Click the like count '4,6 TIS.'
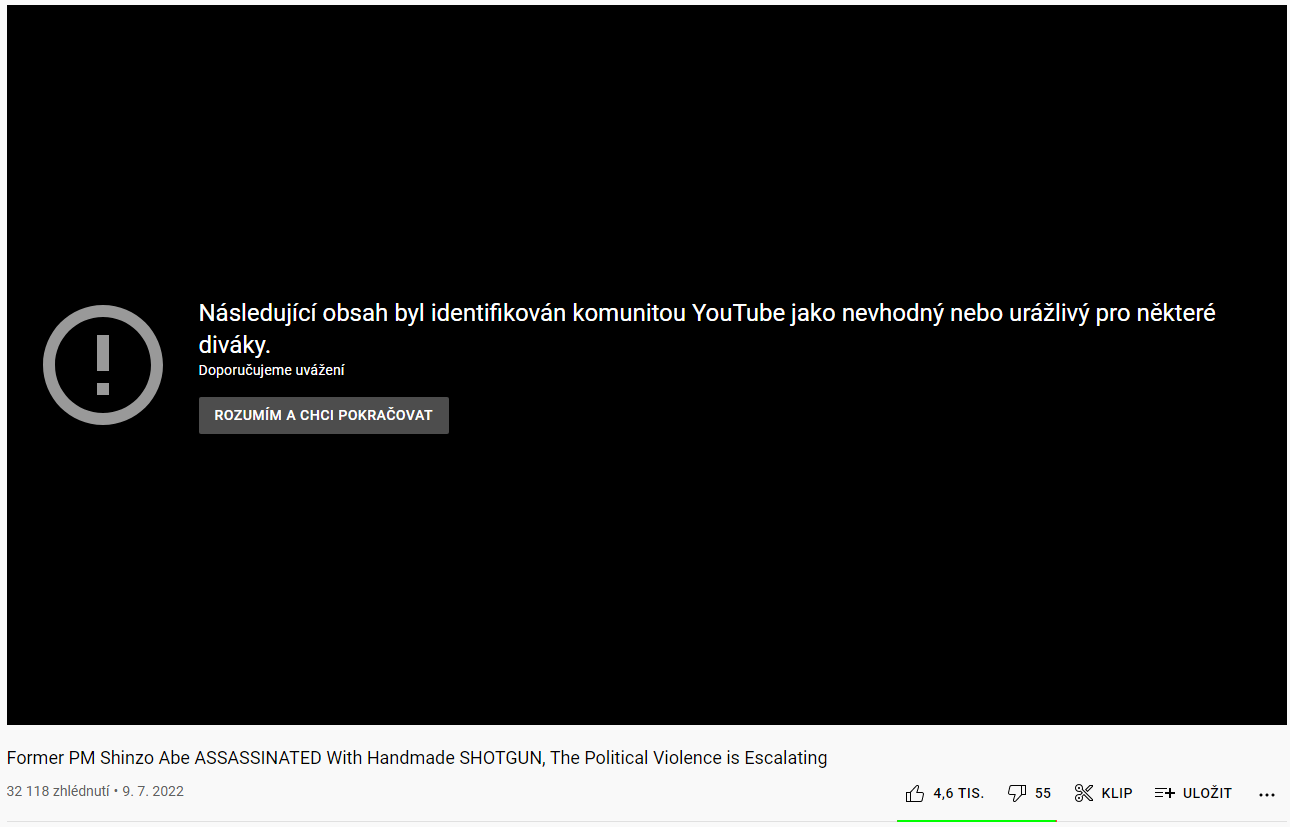The width and height of the screenshot is (1290, 827). coord(958,793)
